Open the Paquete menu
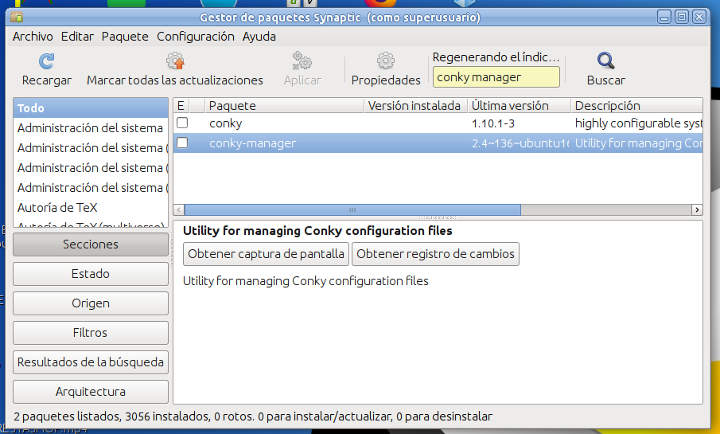 [125, 36]
